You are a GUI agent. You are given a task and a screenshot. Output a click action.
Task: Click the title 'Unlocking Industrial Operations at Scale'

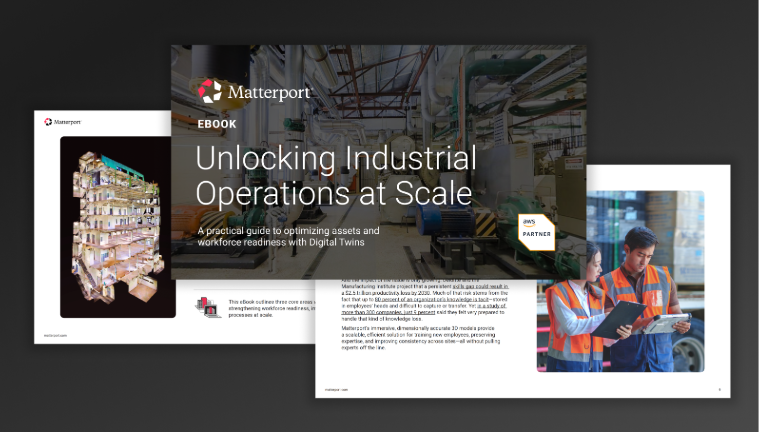[335, 174]
